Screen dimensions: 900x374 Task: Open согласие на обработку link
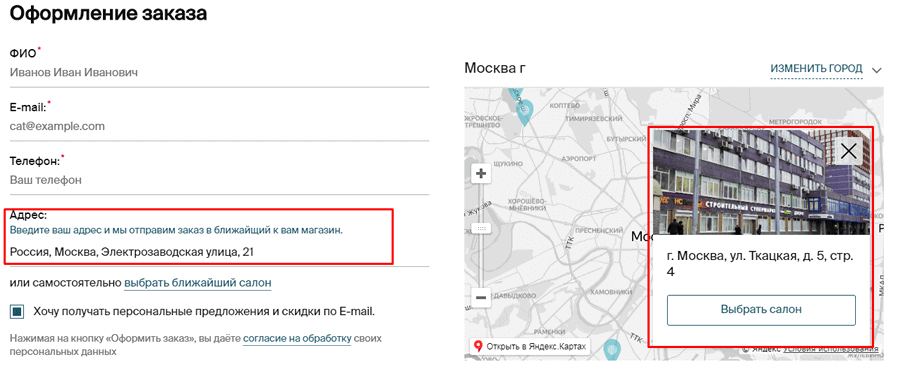point(297,338)
